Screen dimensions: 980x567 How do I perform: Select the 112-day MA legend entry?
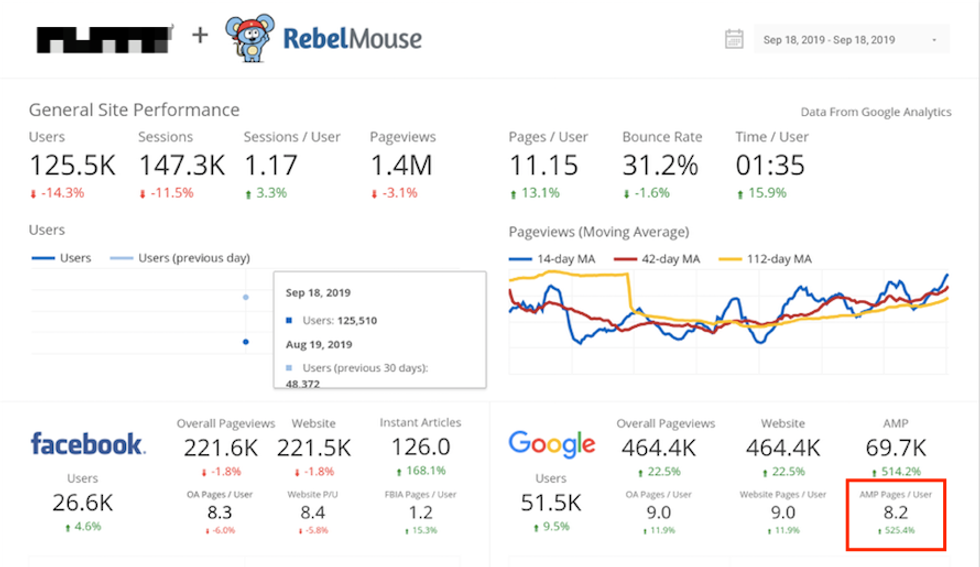click(765, 259)
